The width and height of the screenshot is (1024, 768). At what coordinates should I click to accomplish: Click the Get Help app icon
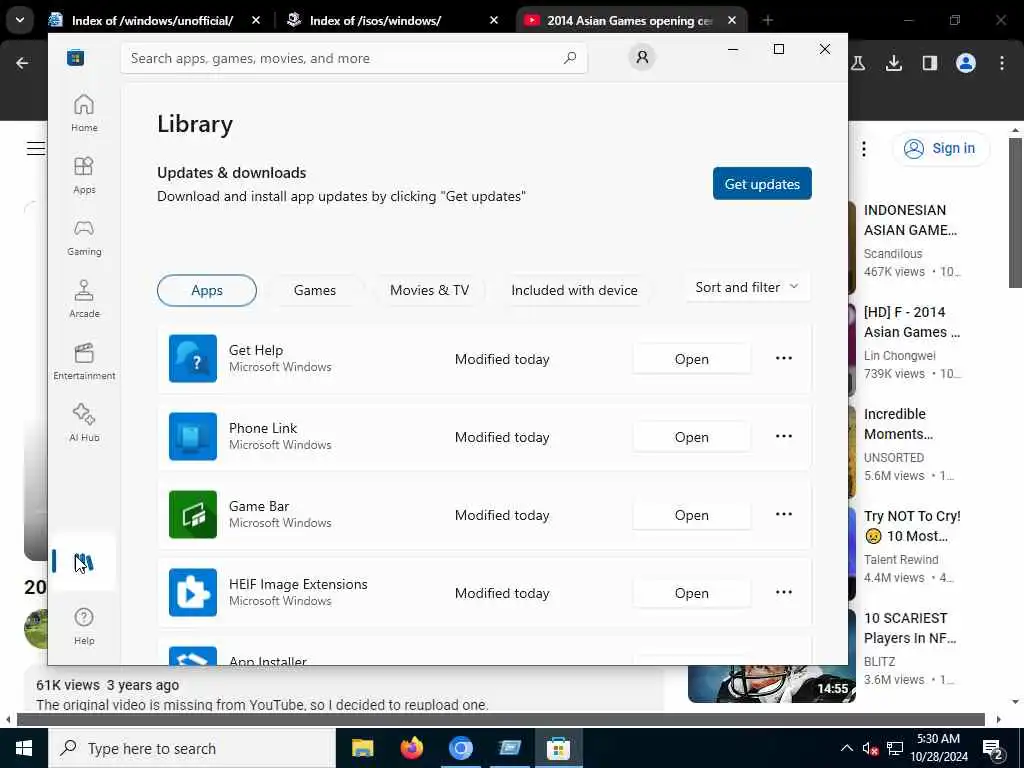[x=193, y=359]
